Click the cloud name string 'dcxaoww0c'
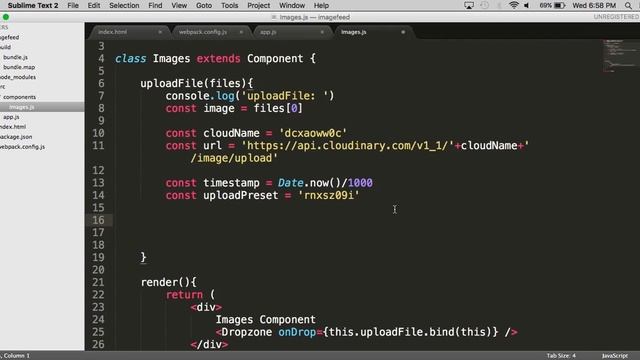 click(313, 133)
